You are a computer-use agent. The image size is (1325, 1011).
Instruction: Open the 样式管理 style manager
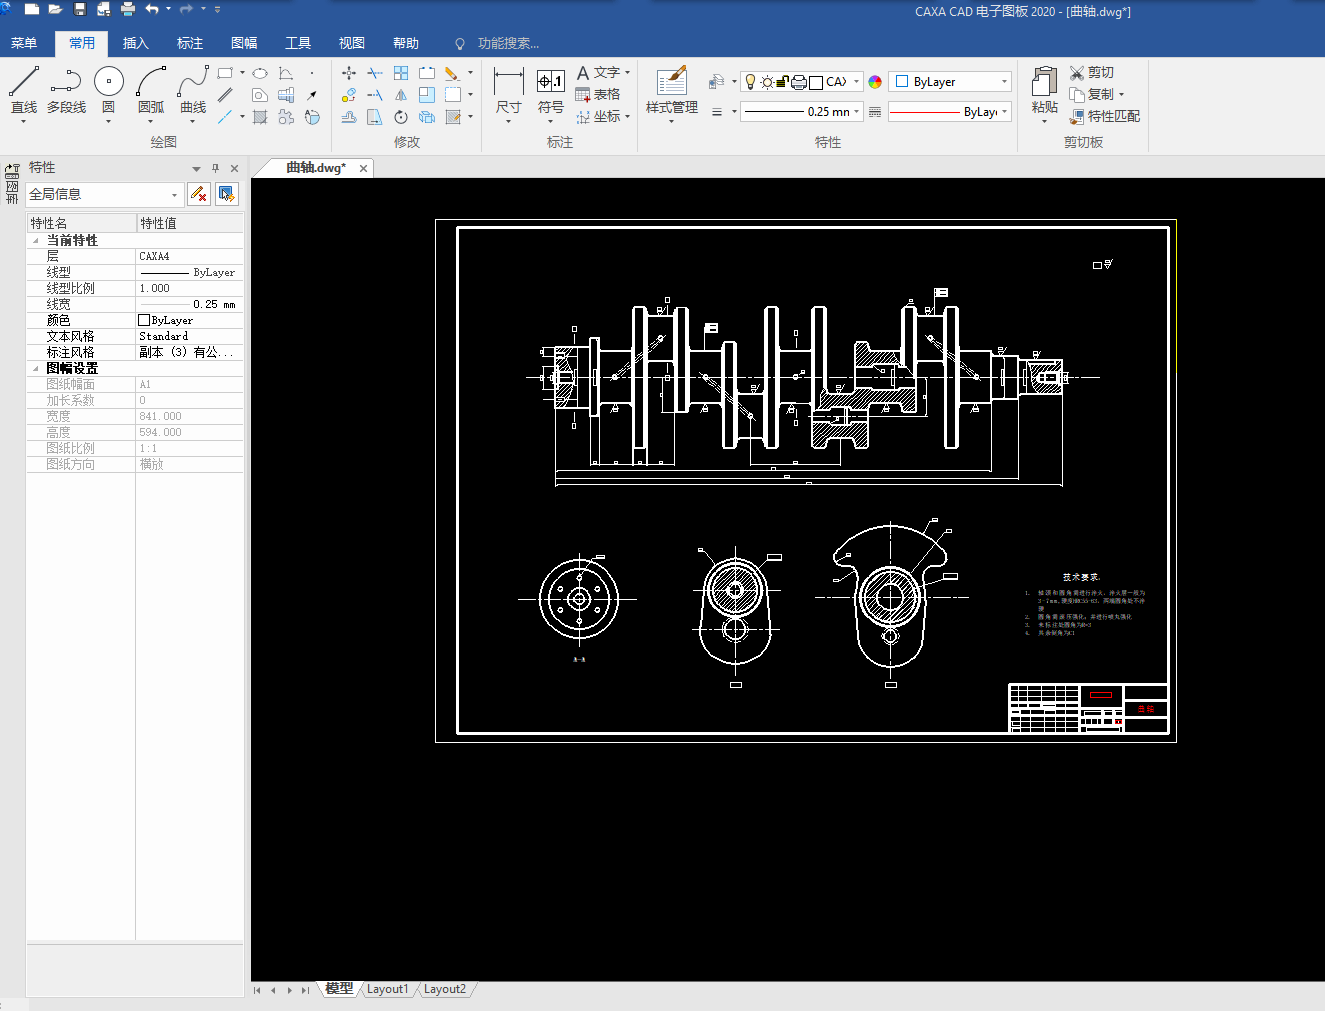(x=671, y=82)
